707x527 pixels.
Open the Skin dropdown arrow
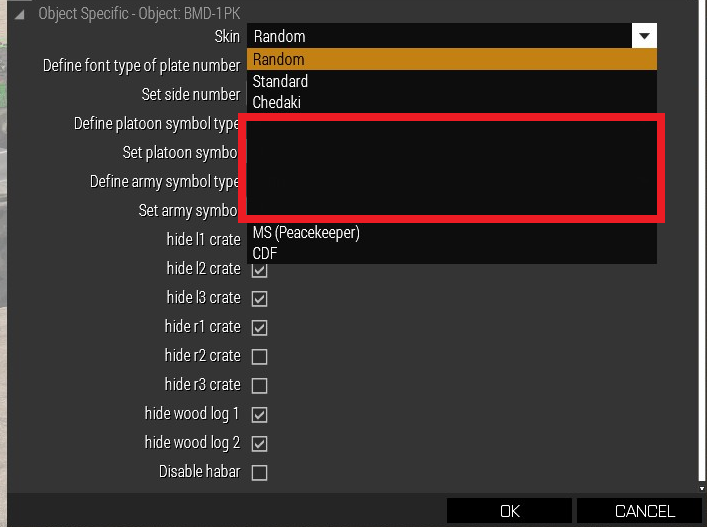[x=645, y=36]
